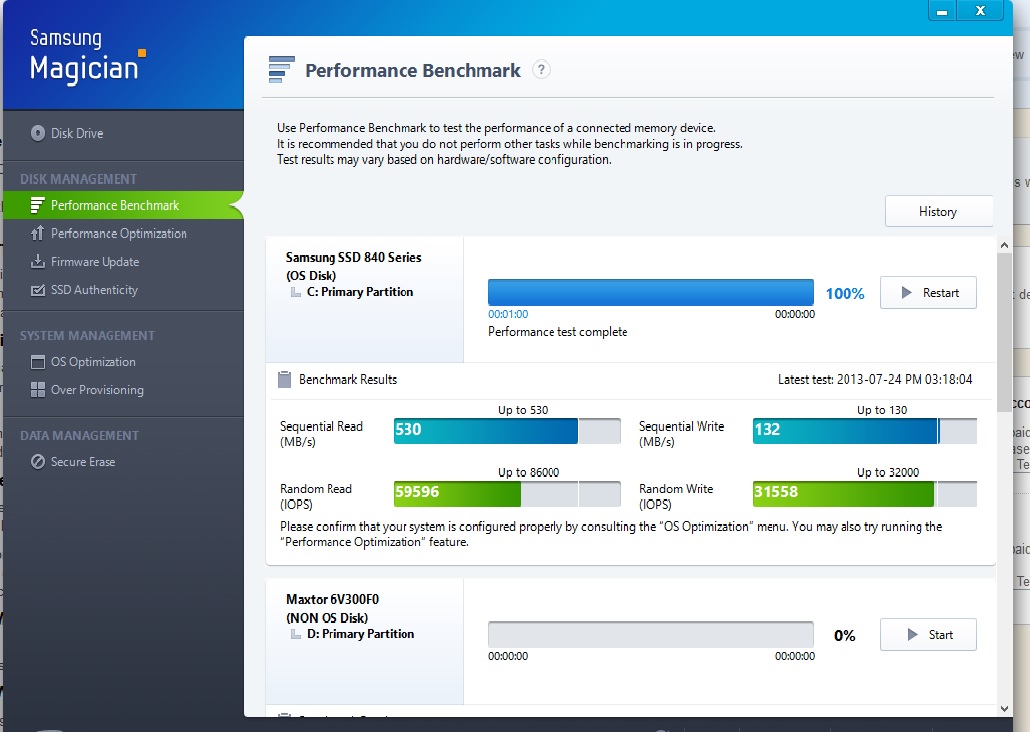
Task: Click the Performance Benchmark header icon
Action: pos(281,70)
